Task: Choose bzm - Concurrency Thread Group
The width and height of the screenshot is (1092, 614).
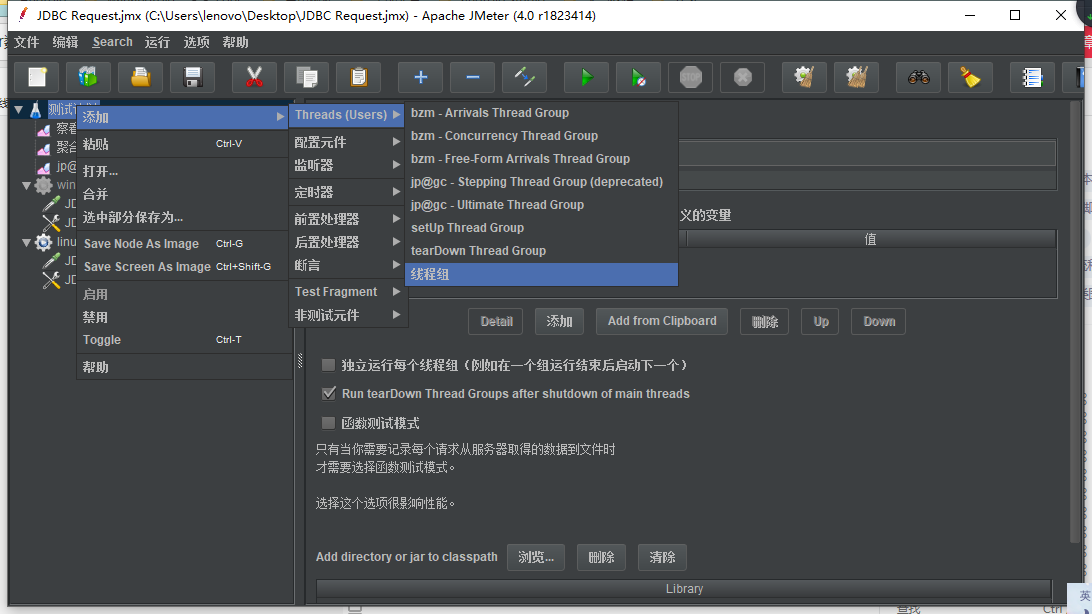Action: pos(541,136)
